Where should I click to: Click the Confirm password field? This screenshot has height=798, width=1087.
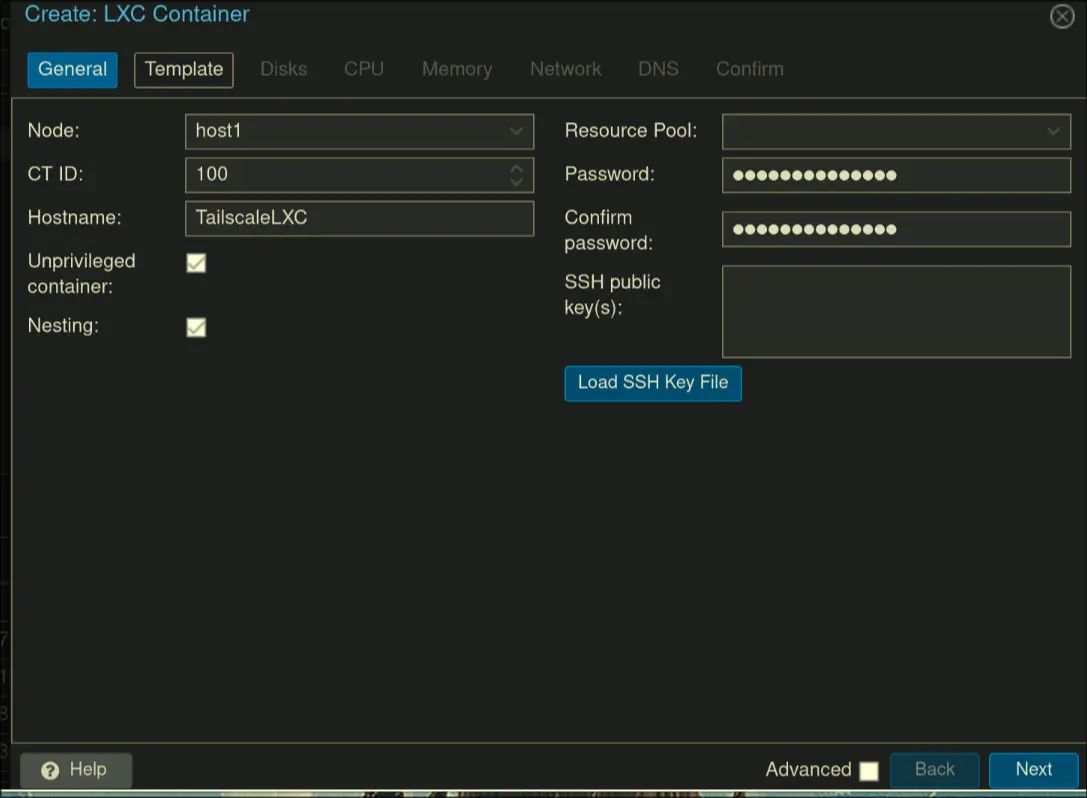click(896, 229)
